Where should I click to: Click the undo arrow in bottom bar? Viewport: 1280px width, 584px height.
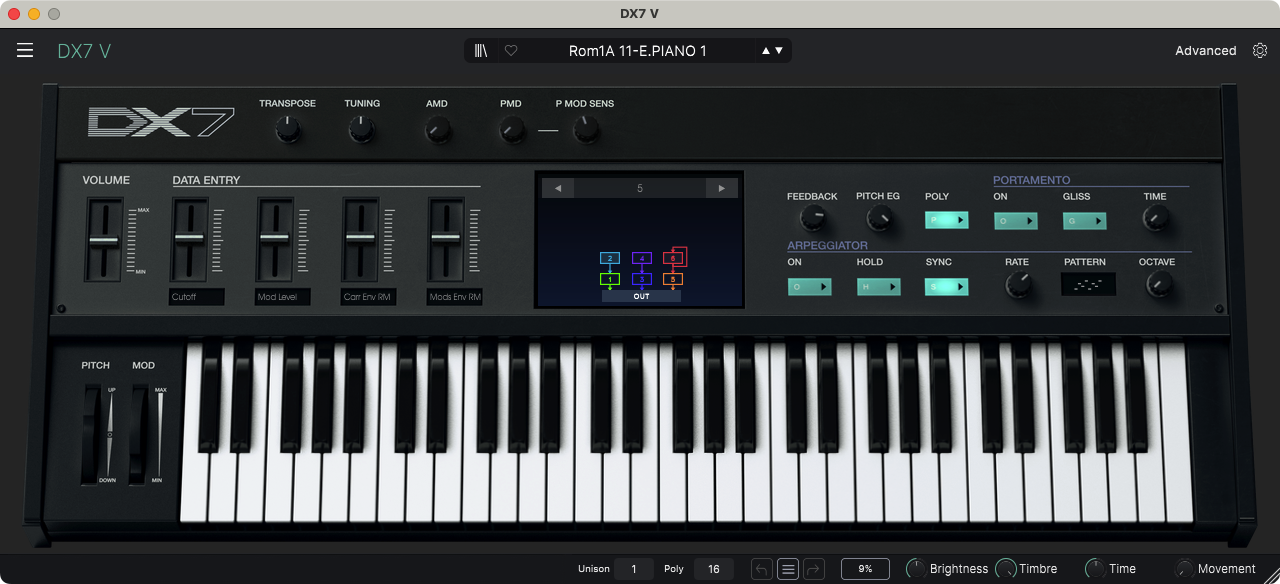click(x=761, y=569)
